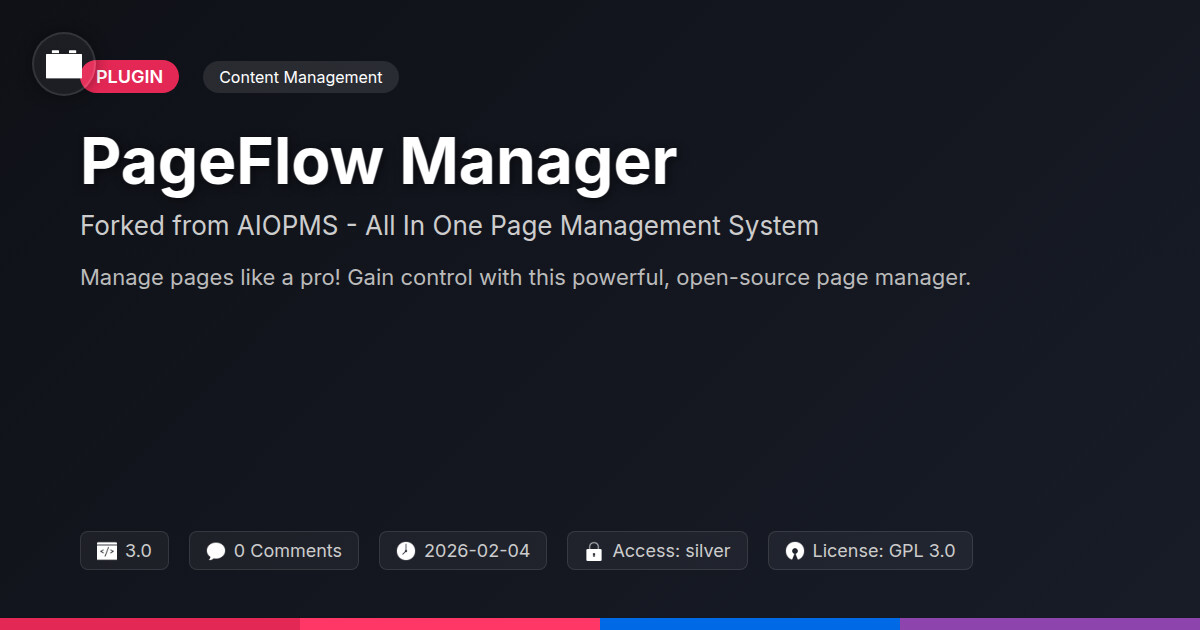The image size is (1200, 630).
Task: Click the 2026-02-04 date text
Action: point(476,551)
